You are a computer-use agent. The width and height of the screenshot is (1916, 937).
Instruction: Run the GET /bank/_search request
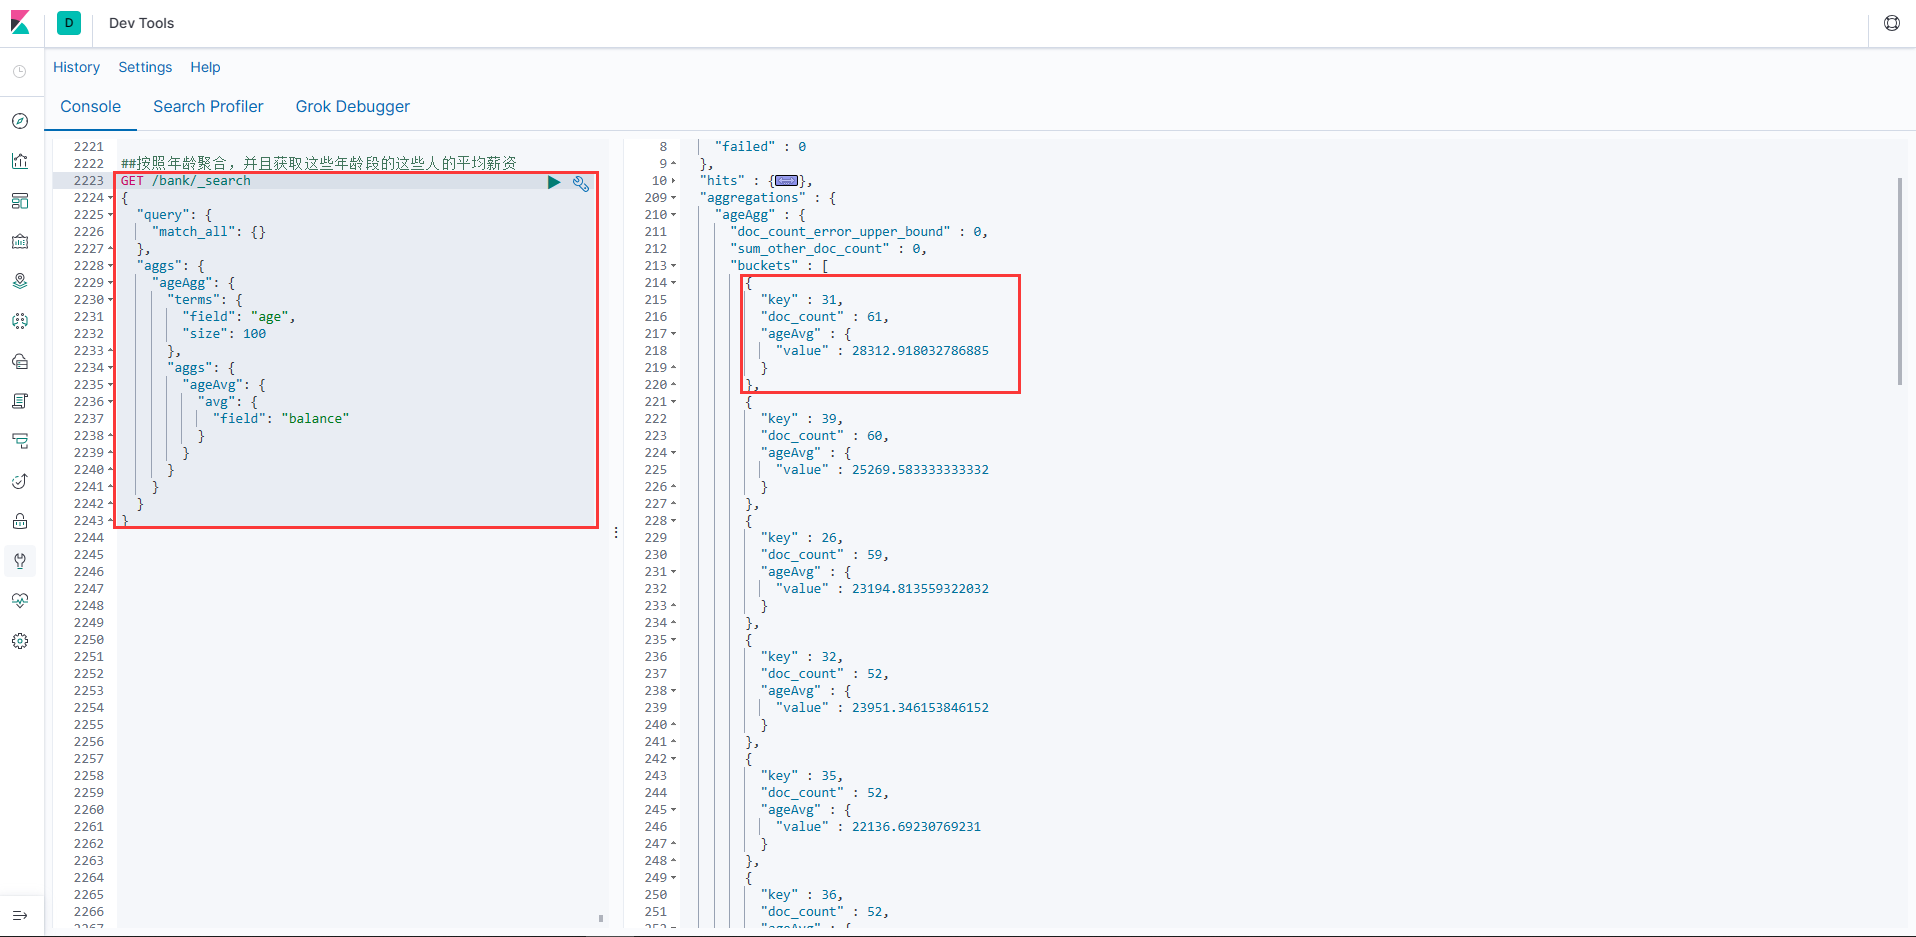pos(554,182)
